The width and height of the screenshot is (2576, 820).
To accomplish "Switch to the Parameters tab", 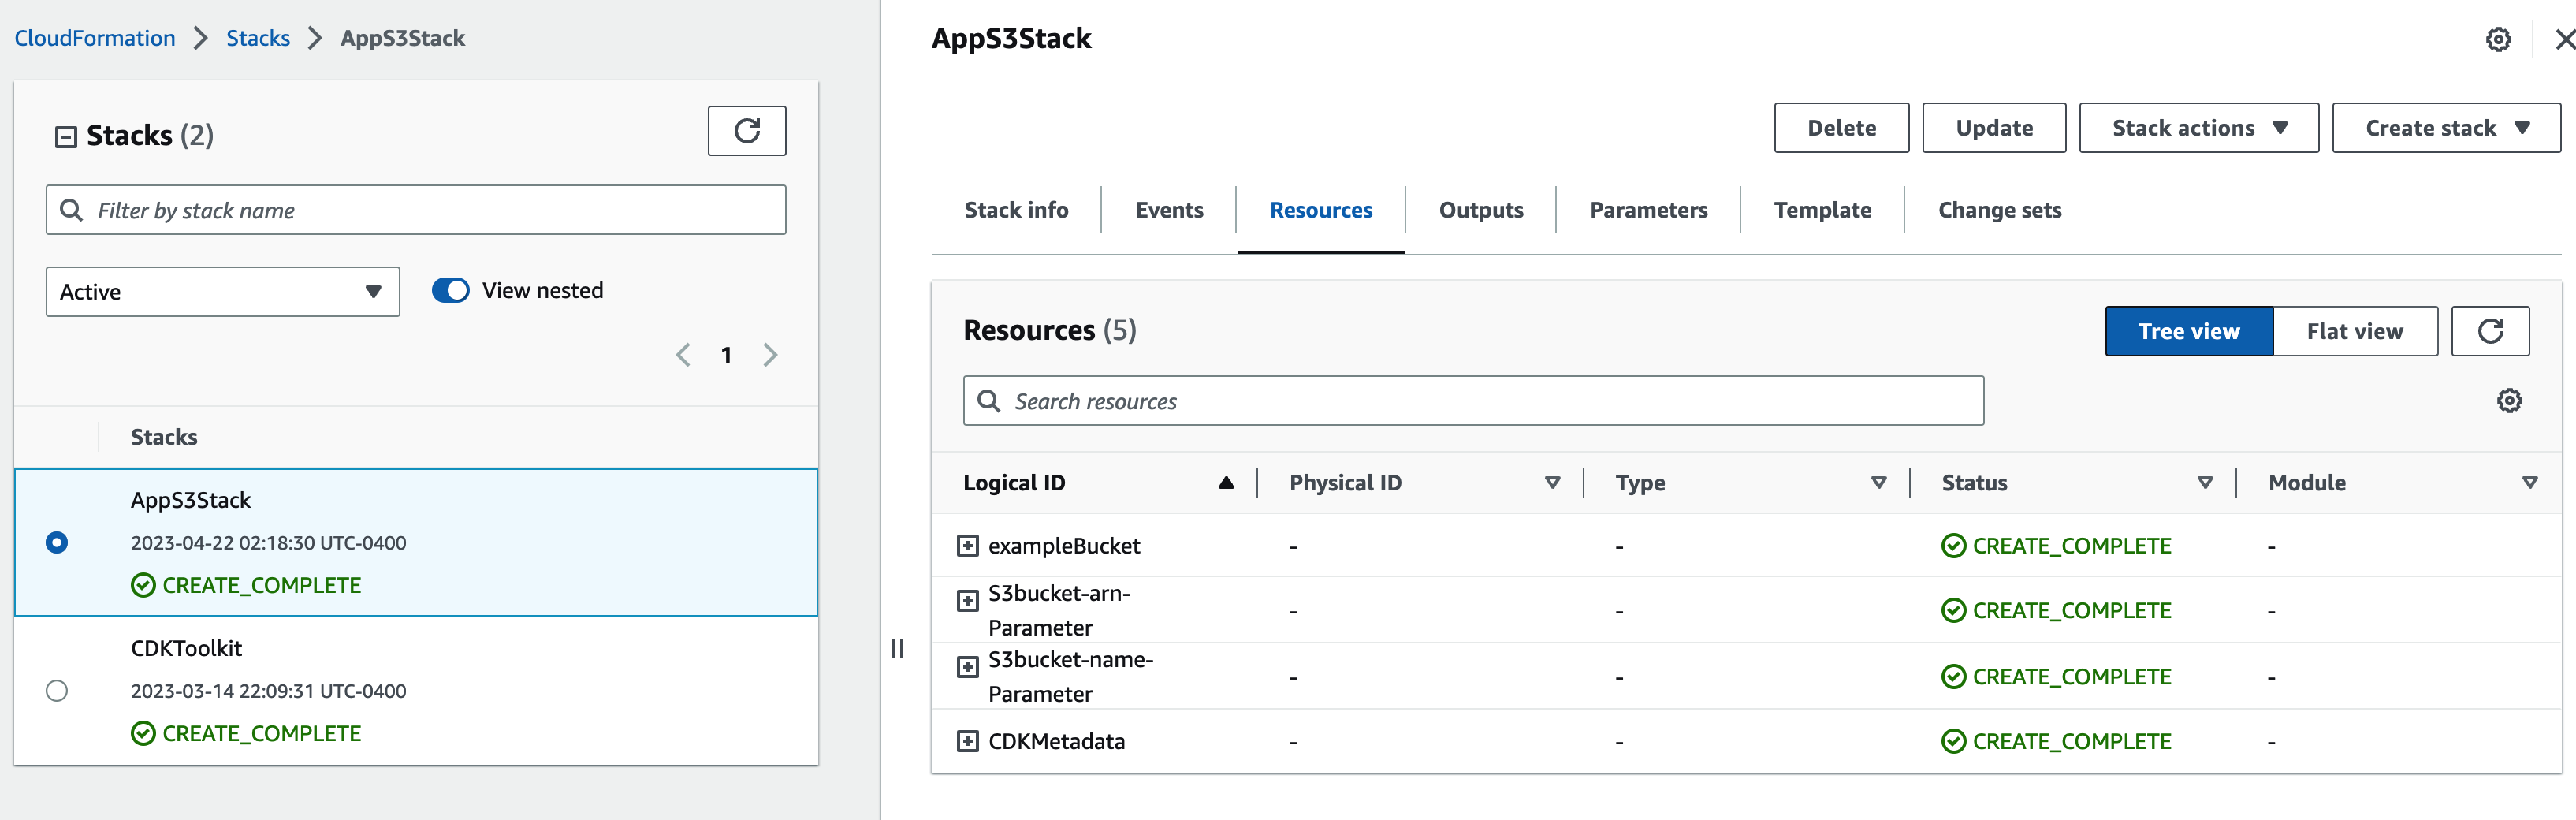I will pos(1649,210).
